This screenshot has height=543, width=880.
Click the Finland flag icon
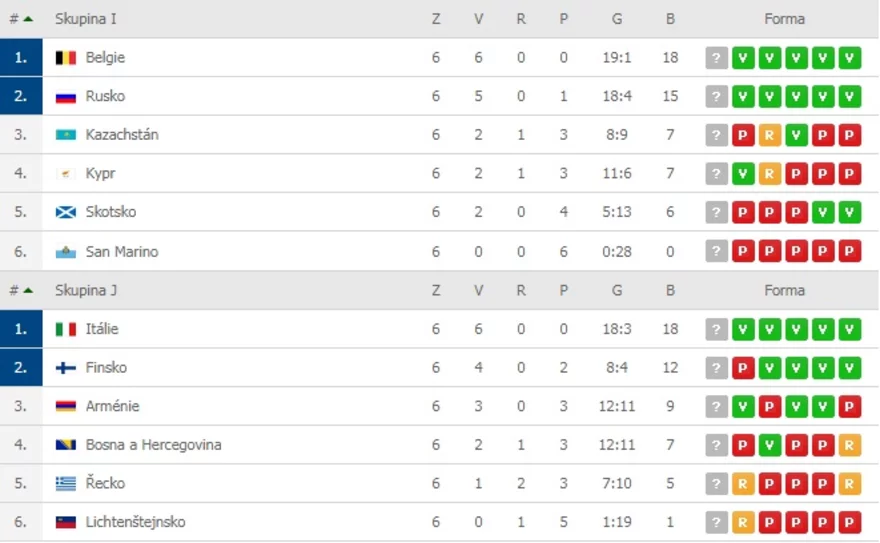pyautogui.click(x=66, y=368)
